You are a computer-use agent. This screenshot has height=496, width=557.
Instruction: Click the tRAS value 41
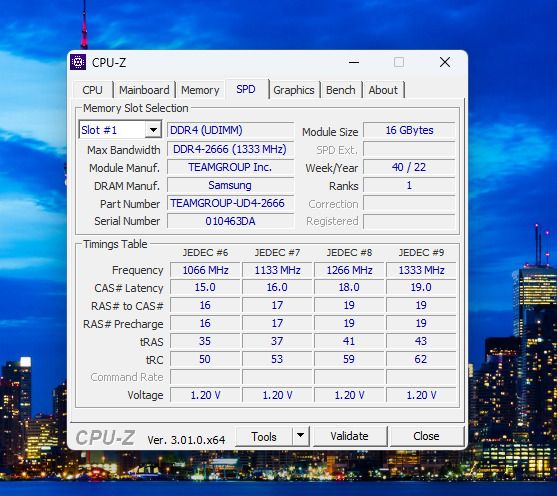[349, 341]
